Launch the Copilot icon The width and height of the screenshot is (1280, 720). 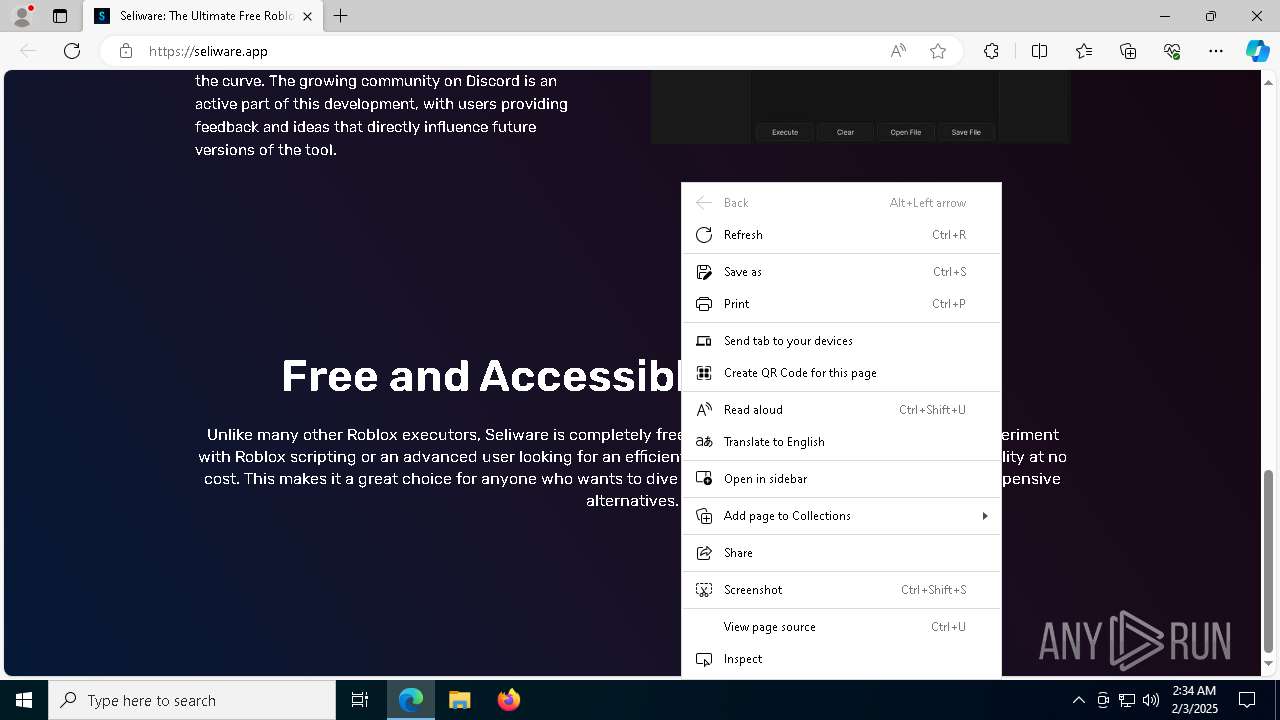[x=1257, y=51]
